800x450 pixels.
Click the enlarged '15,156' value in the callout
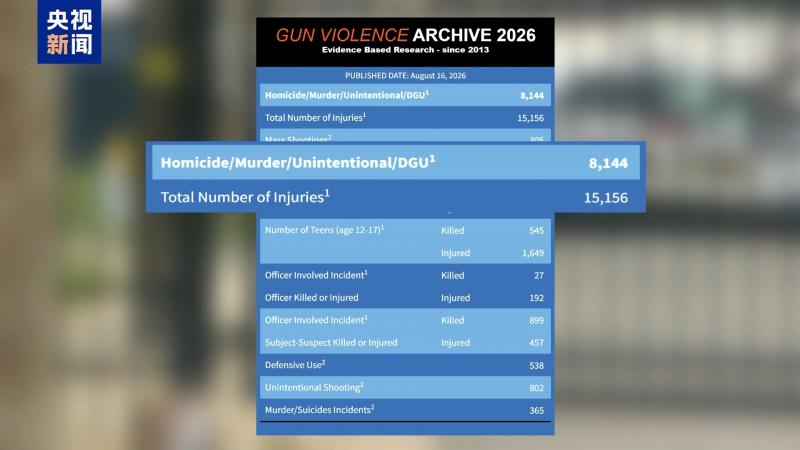tap(606, 198)
